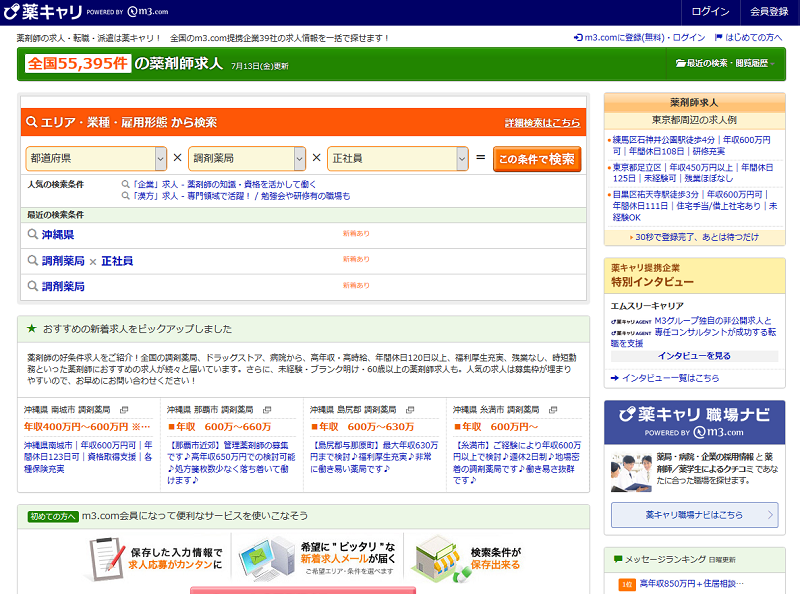Click the green 初めての方へ badge
The height and width of the screenshot is (594, 800).
53,516
